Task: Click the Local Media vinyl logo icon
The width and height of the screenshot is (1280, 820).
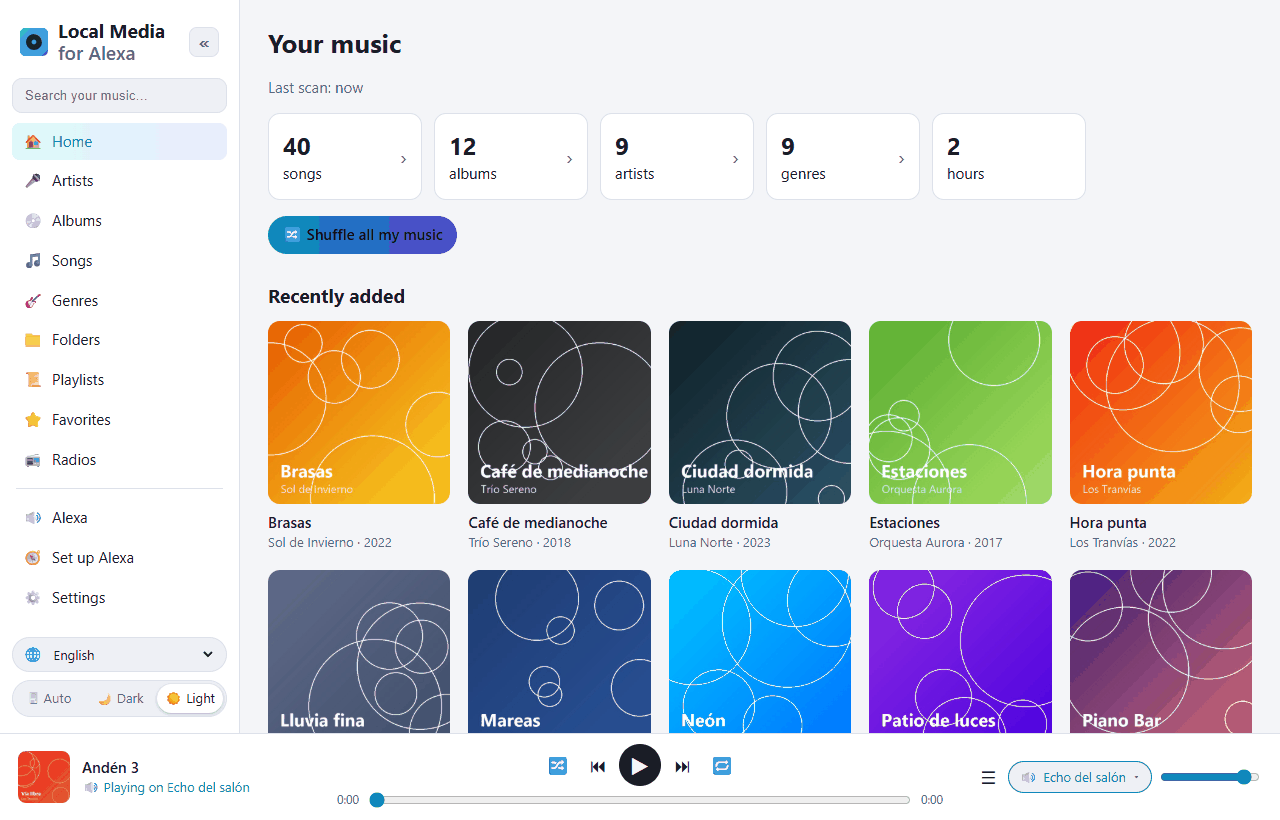Action: (x=34, y=42)
